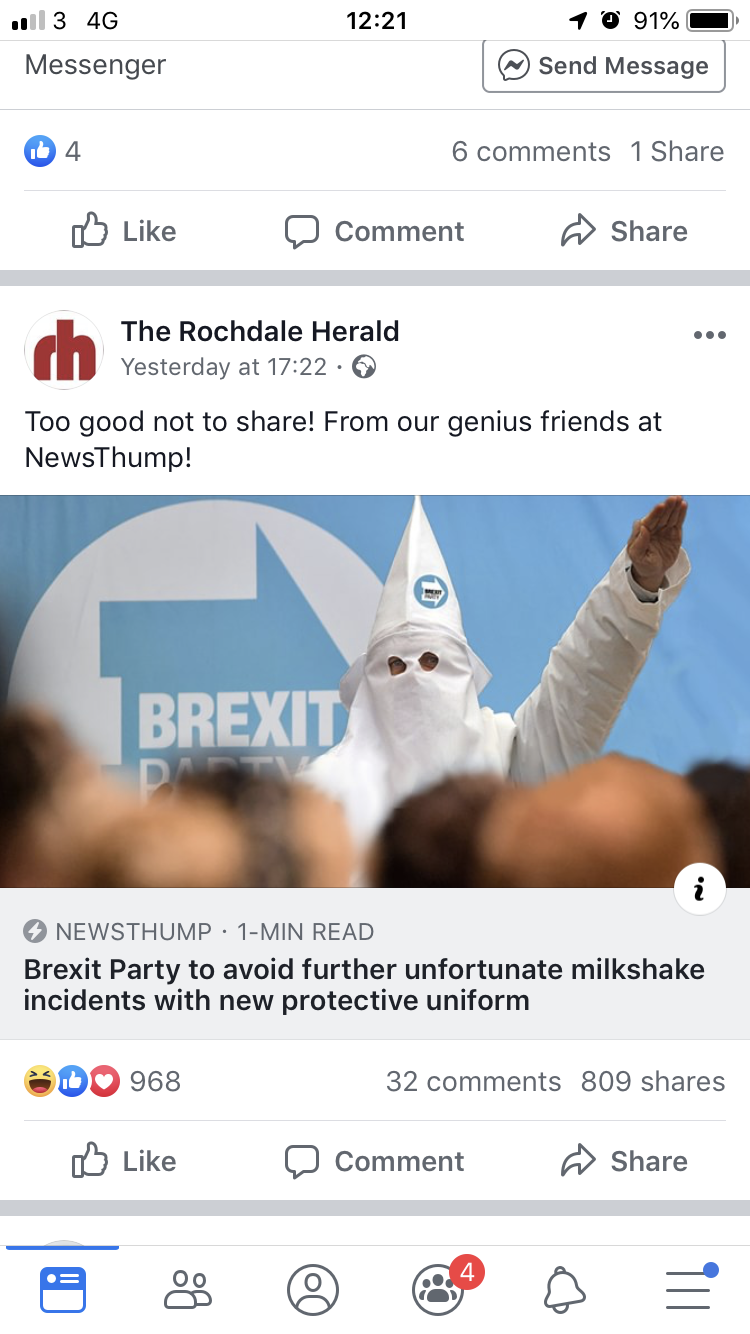View the 32 comments
This screenshot has height=1334, width=750.
[474, 1081]
